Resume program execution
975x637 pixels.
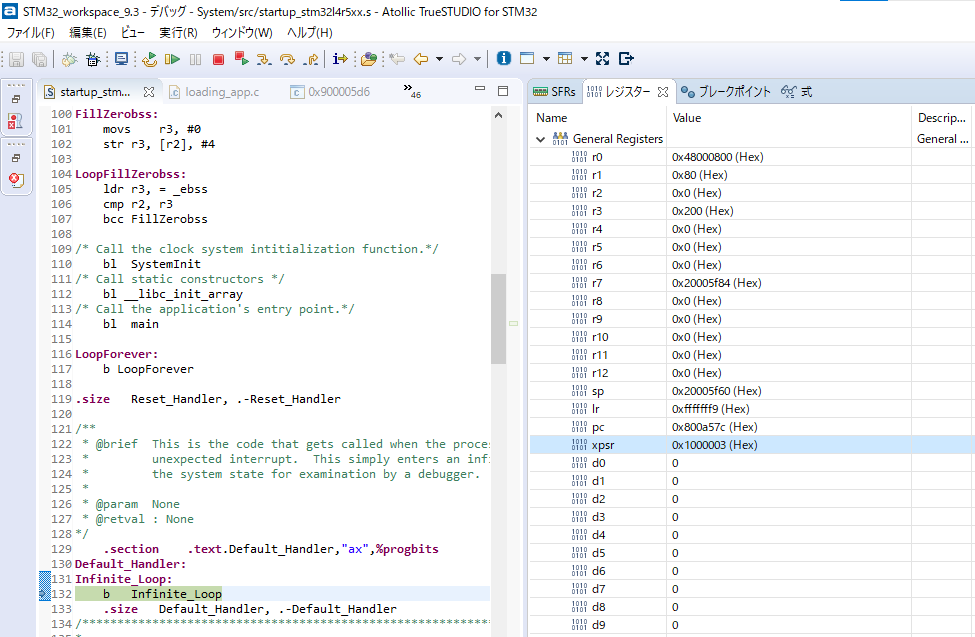click(172, 59)
